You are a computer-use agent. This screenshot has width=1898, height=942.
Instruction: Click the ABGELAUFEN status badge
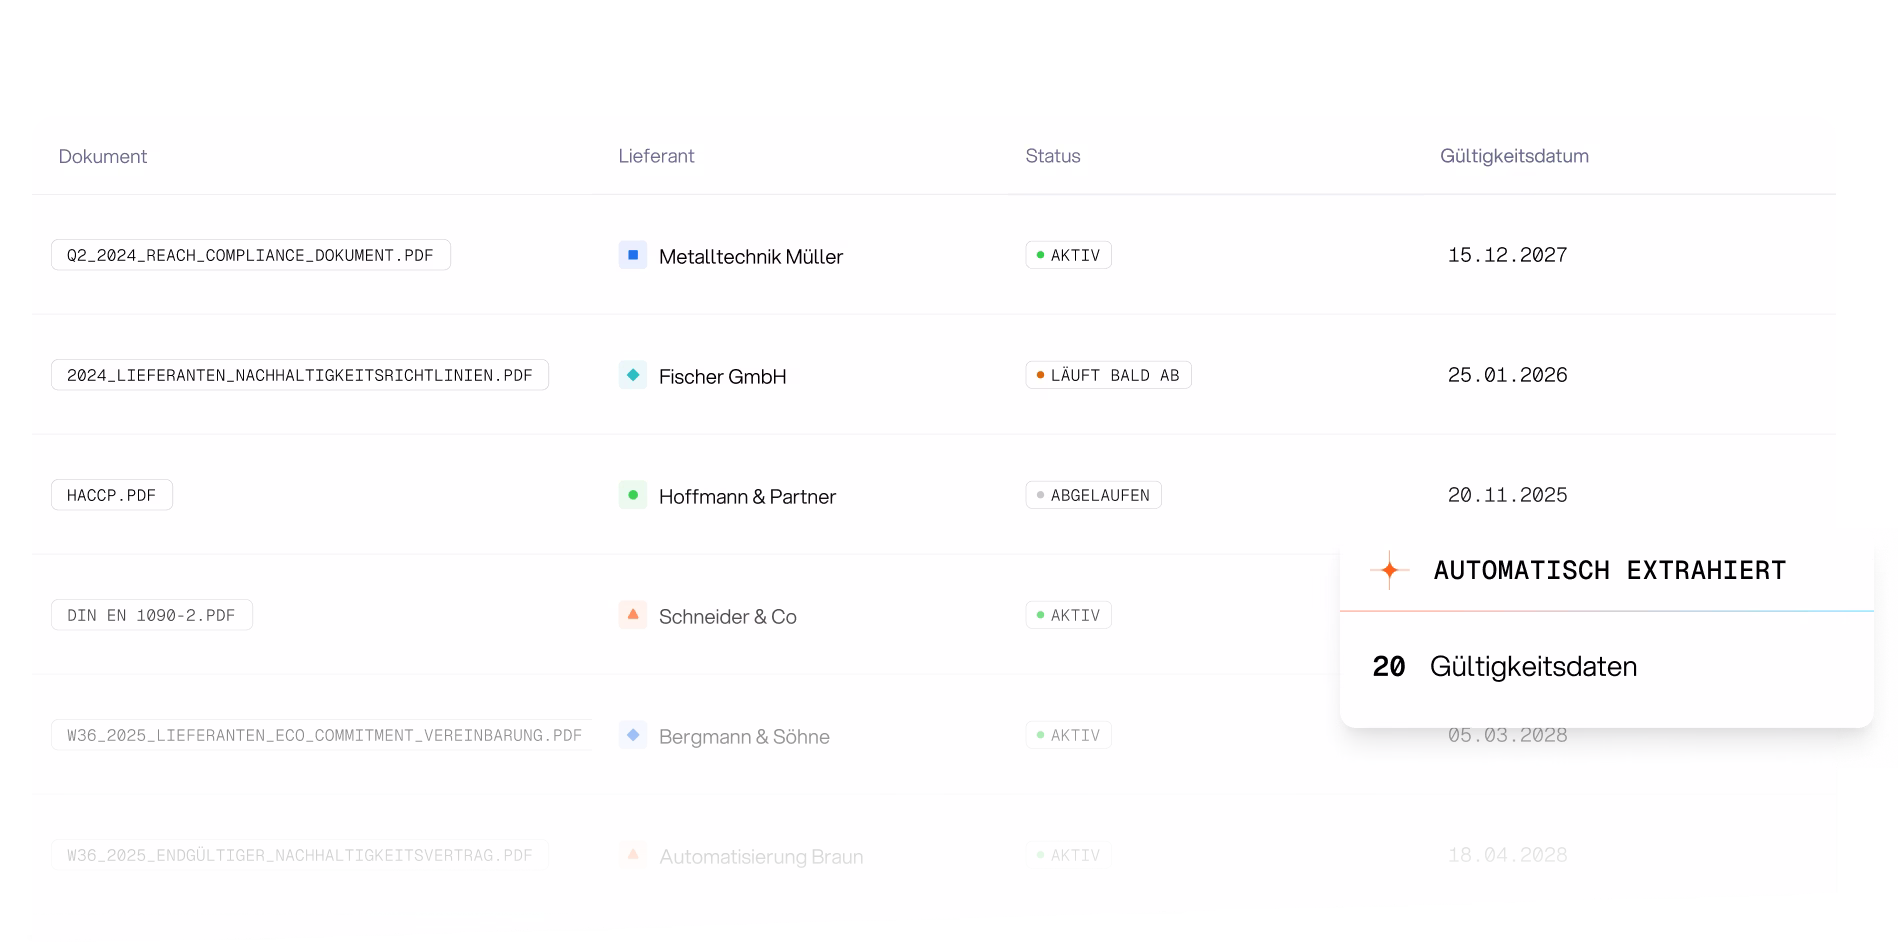pyautogui.click(x=1093, y=495)
